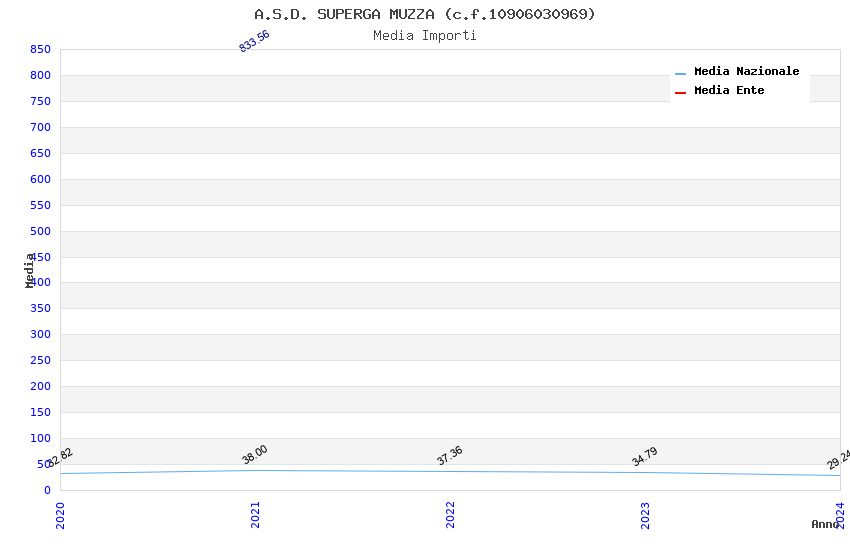The height and width of the screenshot is (550, 850).
Task: Click the red Media Ente legend swatch
Action: (680, 93)
